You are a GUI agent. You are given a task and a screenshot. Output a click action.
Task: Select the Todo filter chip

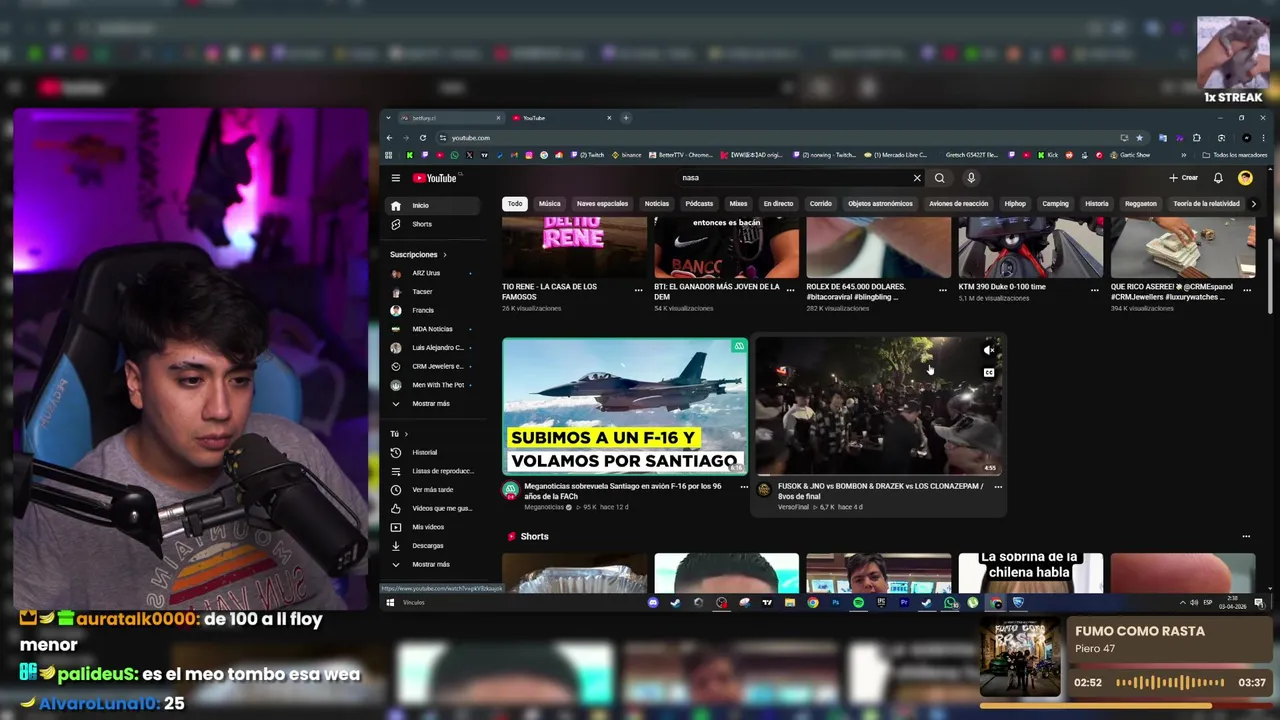click(x=515, y=204)
